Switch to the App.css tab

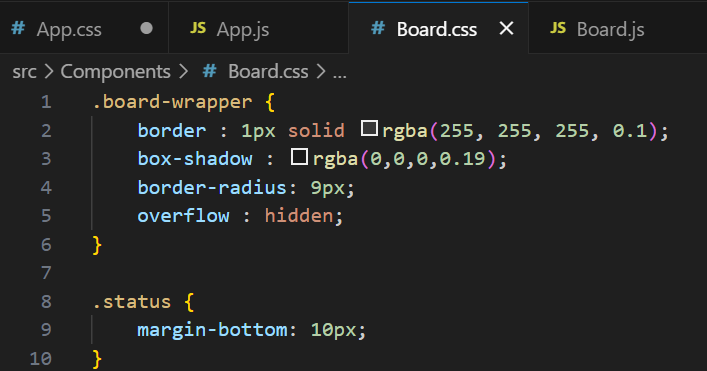tap(84, 29)
